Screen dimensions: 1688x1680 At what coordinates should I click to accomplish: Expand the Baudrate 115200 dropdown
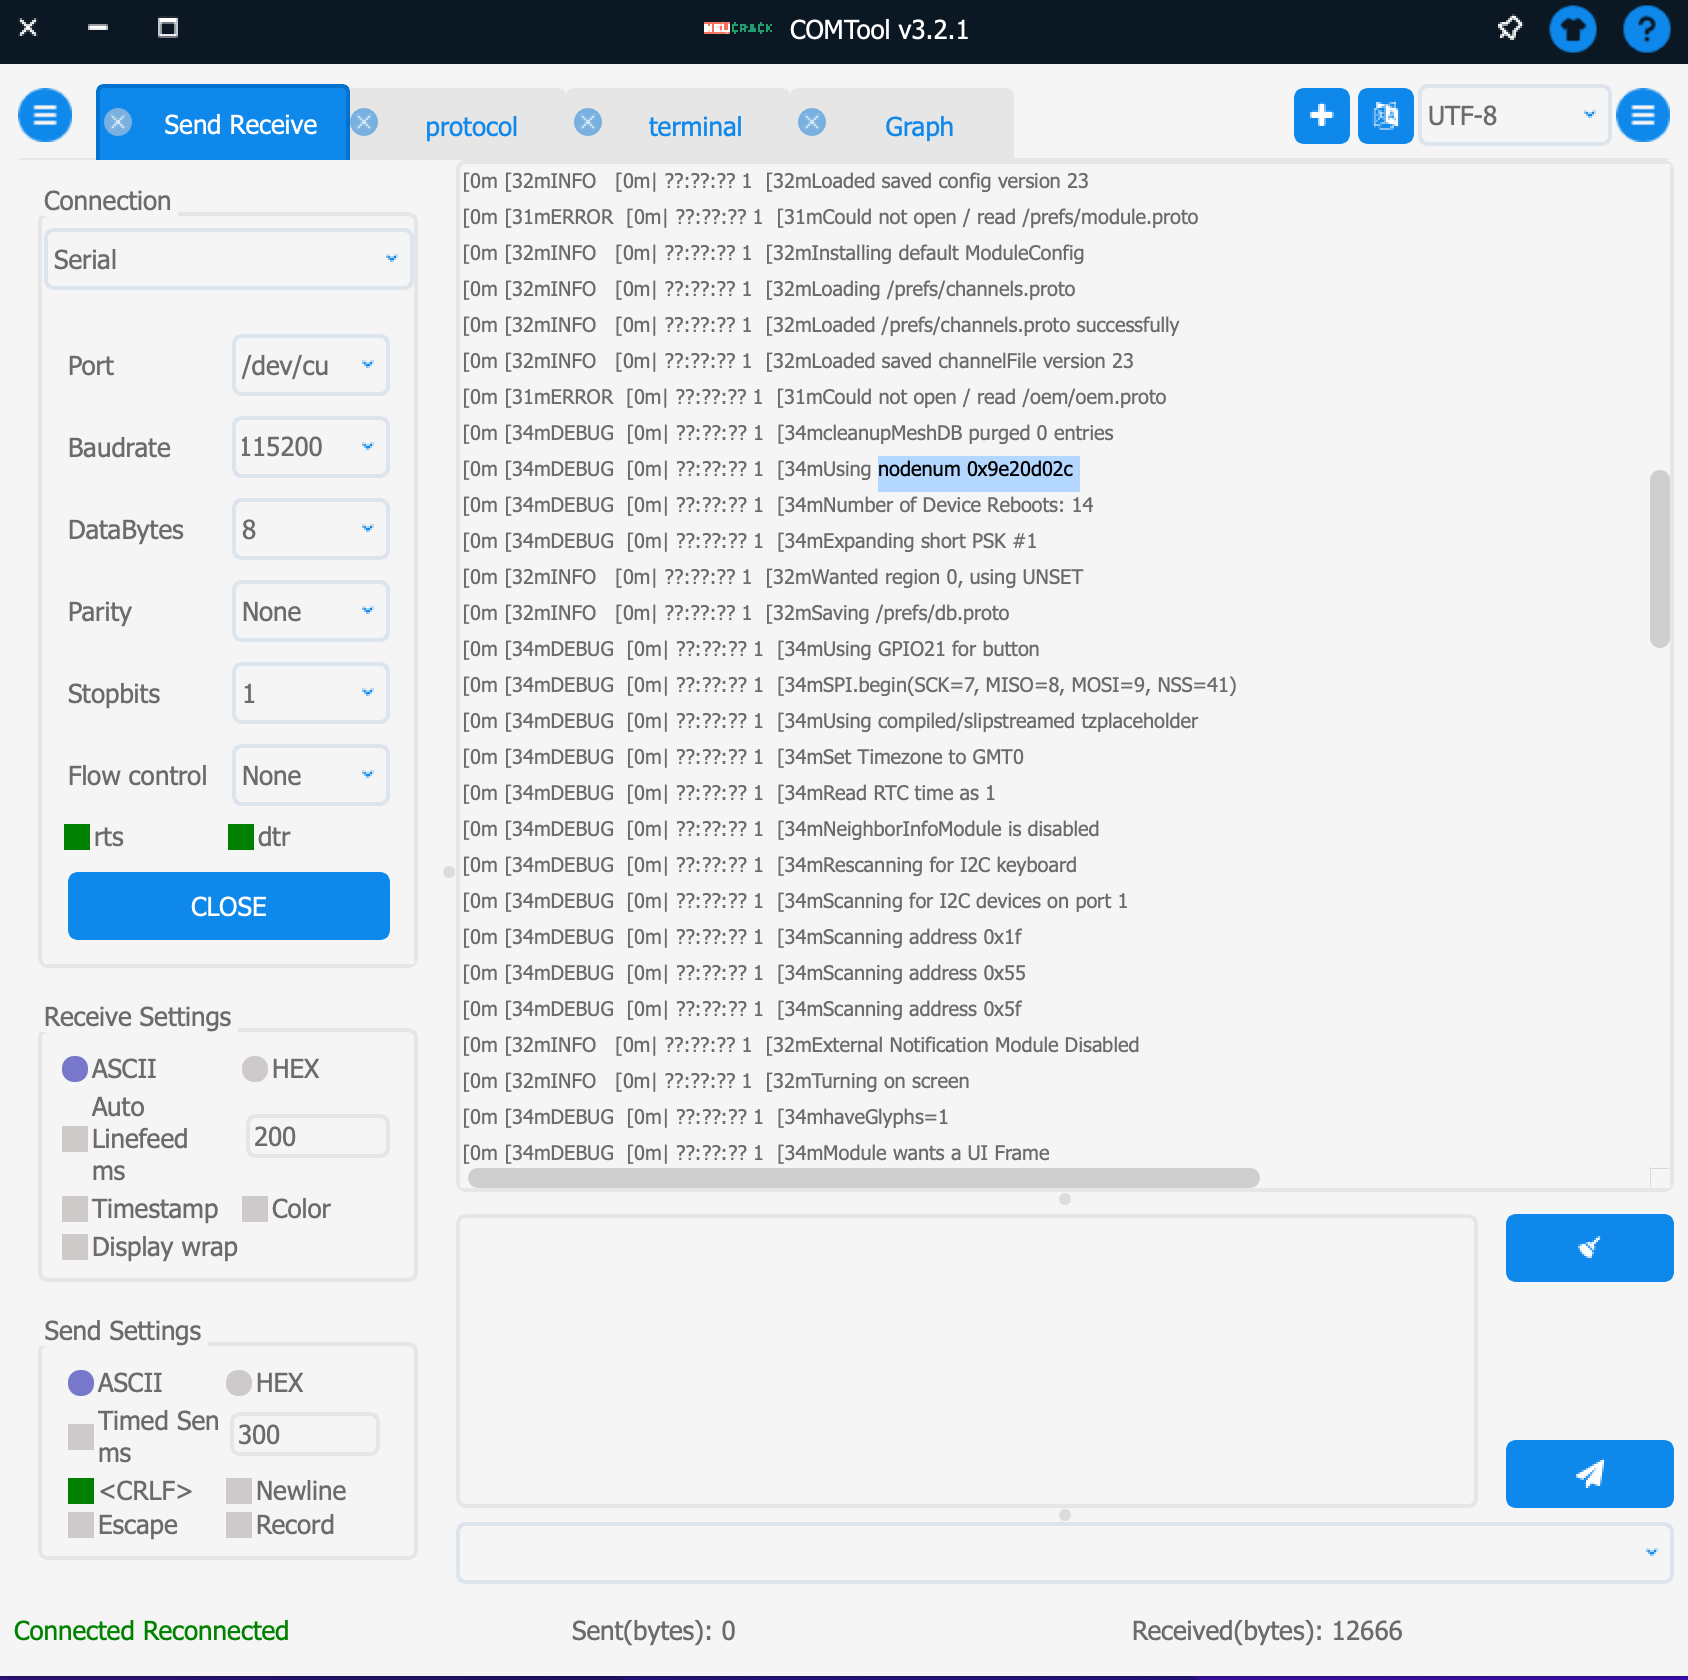(310, 448)
